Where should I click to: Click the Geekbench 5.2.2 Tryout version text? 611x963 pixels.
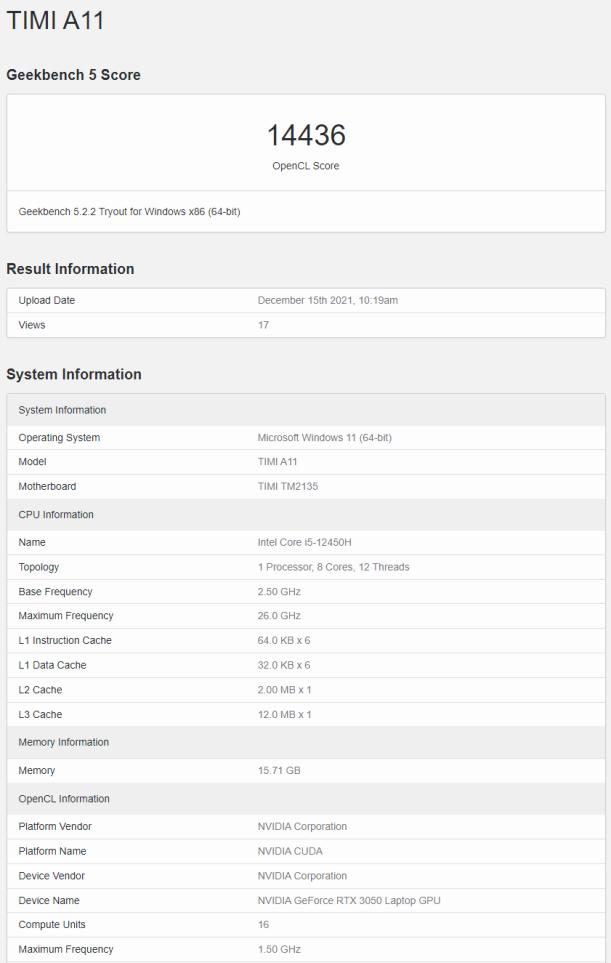coord(129,212)
